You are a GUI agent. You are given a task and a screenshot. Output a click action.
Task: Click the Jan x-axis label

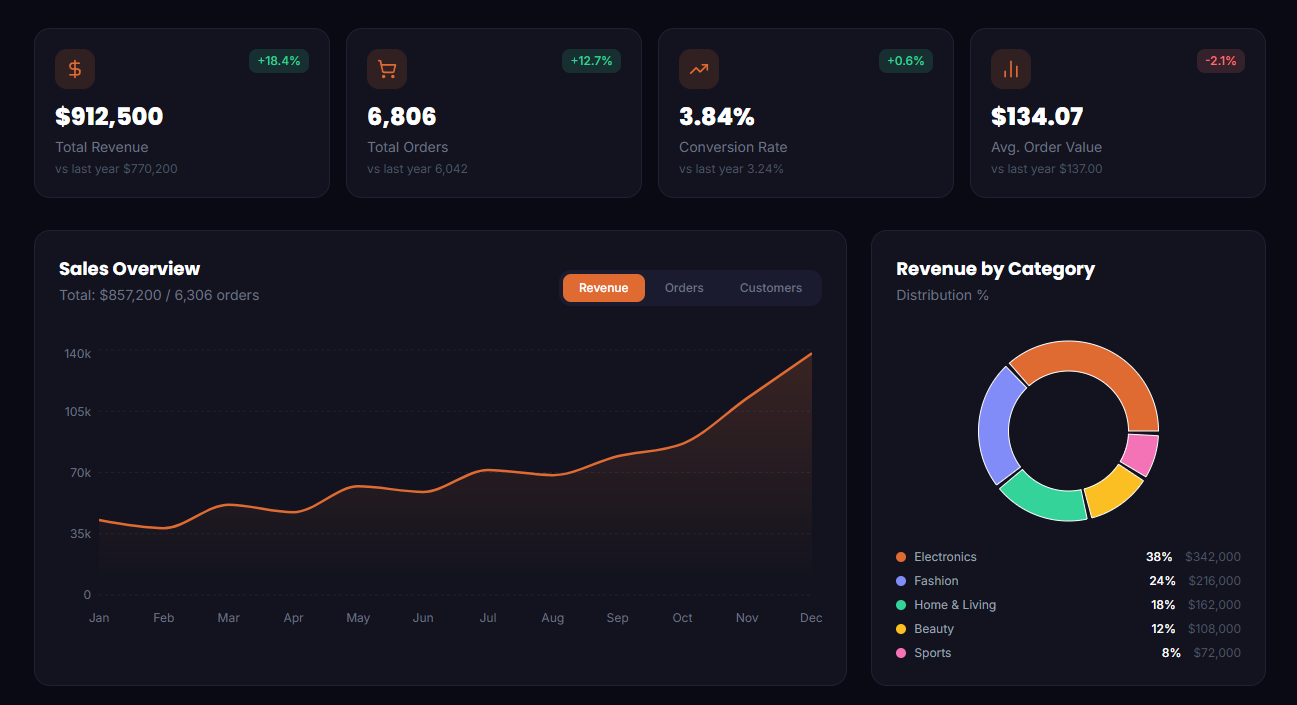coord(99,618)
